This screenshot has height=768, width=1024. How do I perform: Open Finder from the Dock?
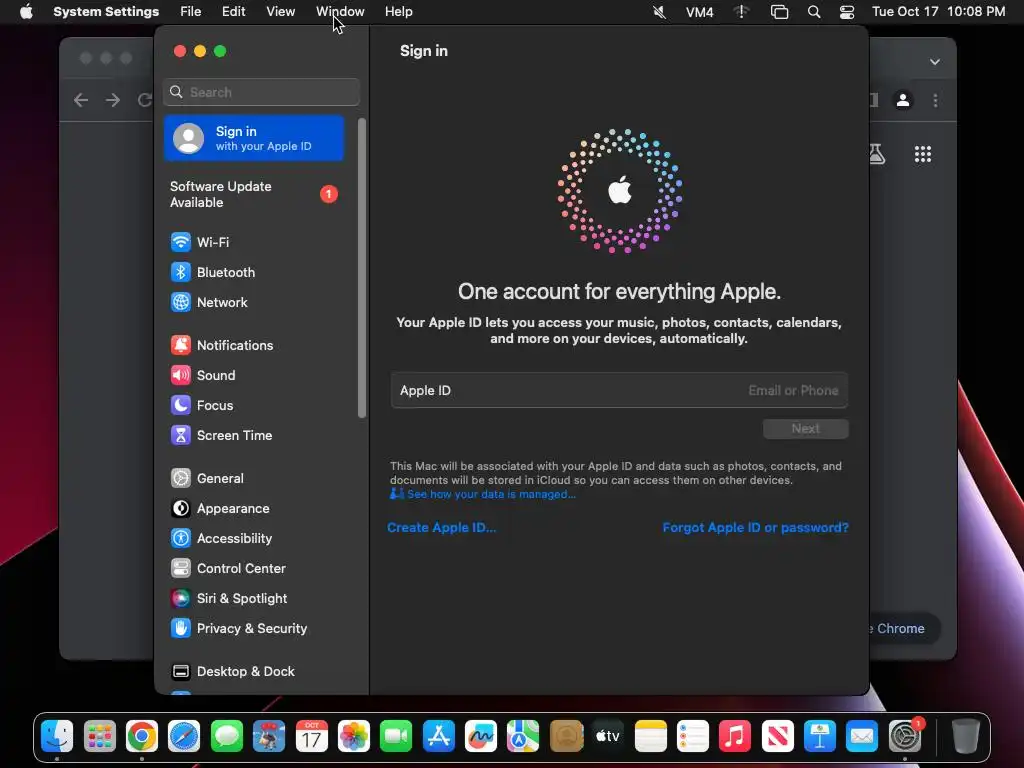point(57,737)
